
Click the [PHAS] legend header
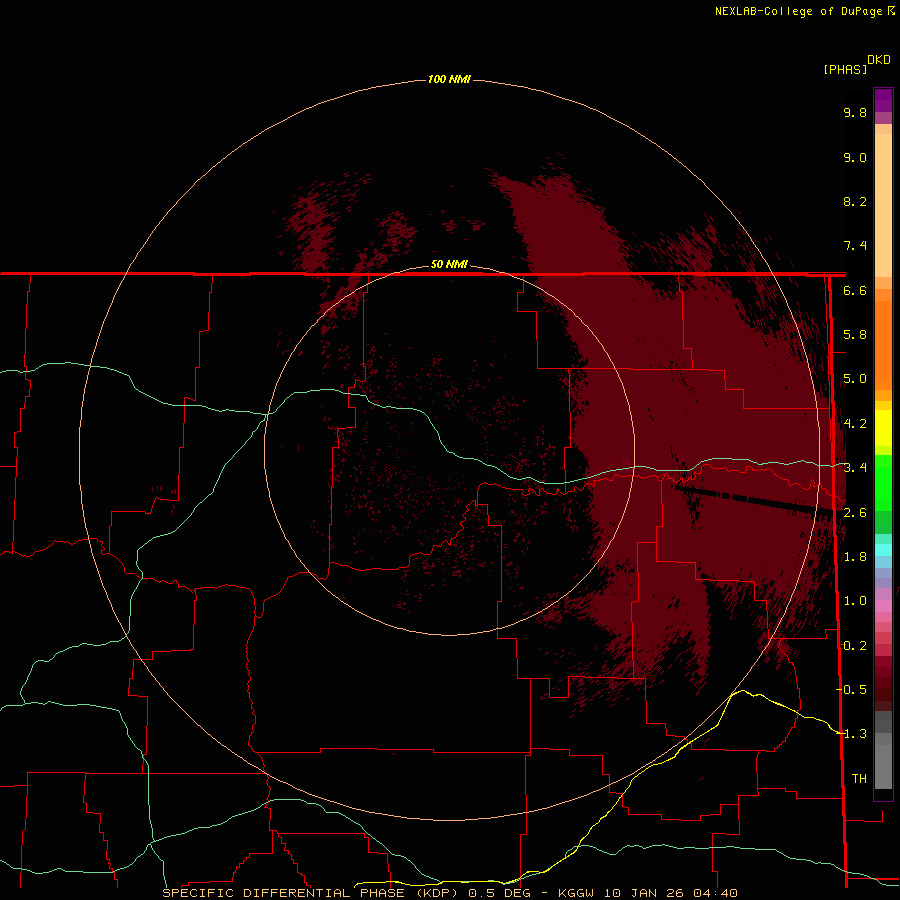(845, 69)
